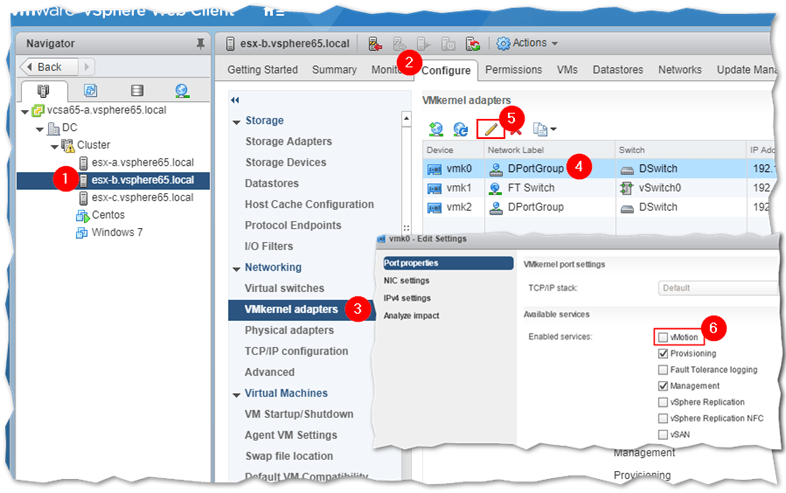Click the FT Switch port group icon

pos(495,189)
